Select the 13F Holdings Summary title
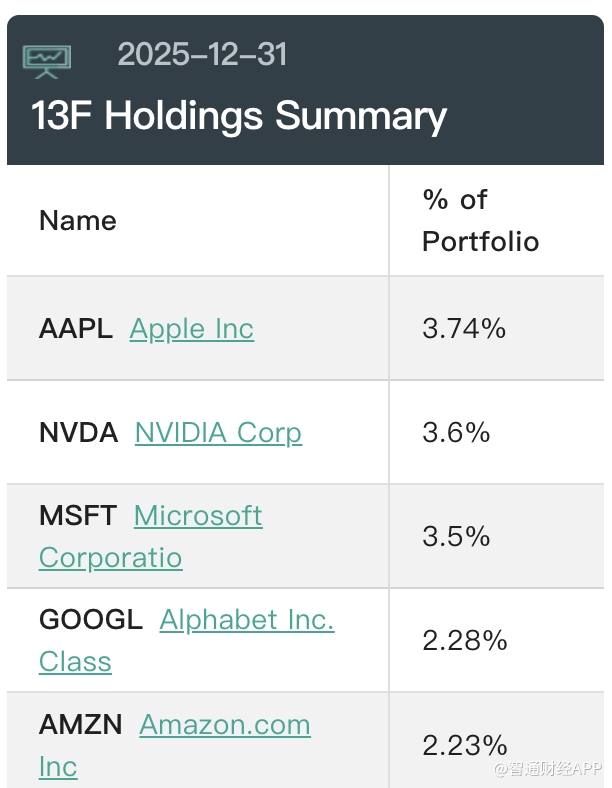This screenshot has height=788, width=612. [x=239, y=116]
